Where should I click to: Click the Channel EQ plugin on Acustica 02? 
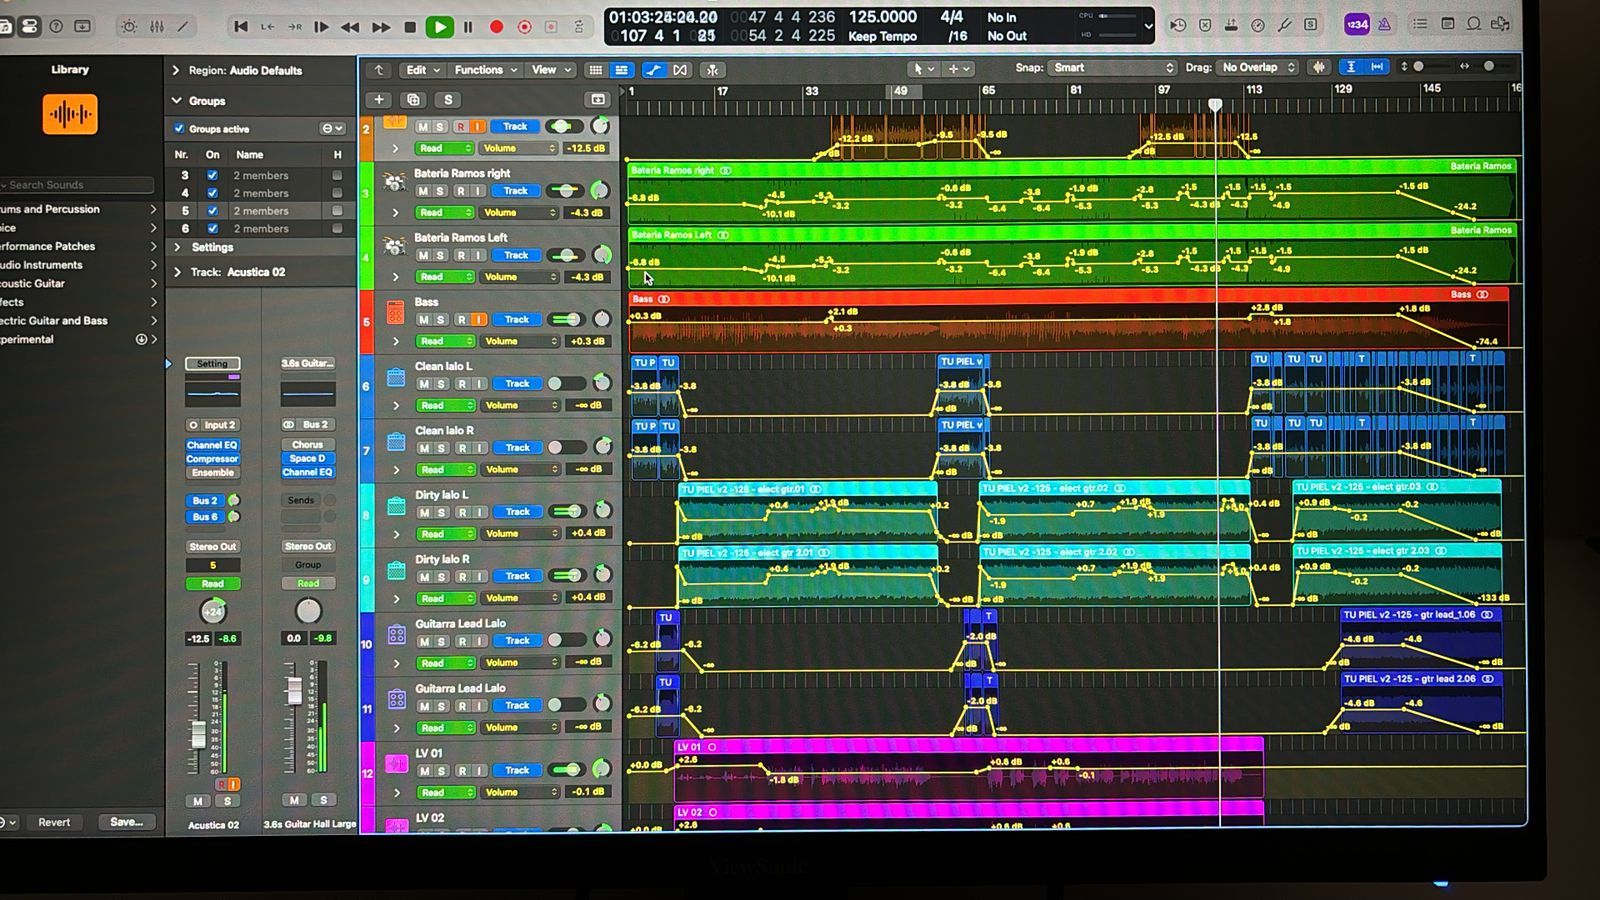point(212,445)
